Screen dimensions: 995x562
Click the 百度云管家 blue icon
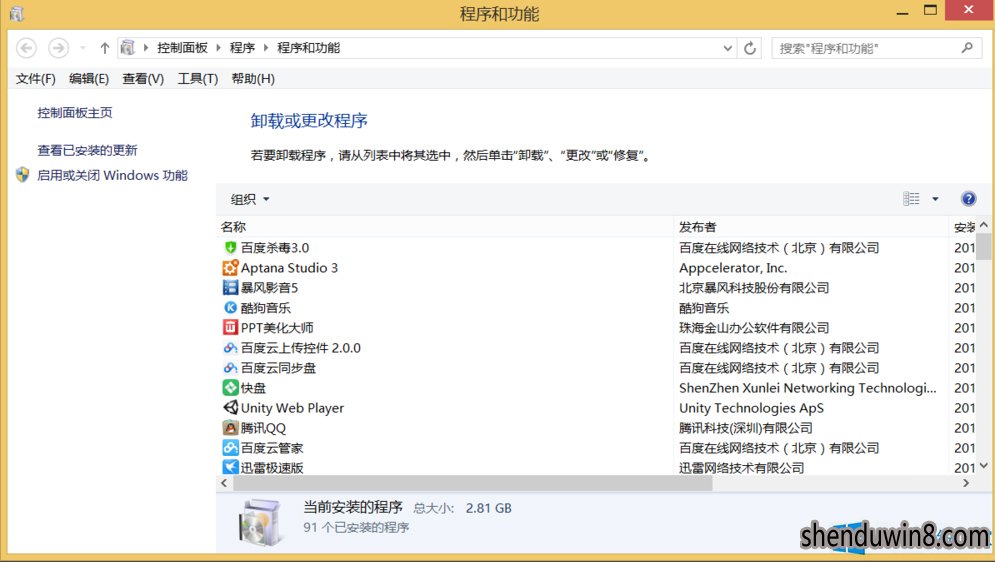click(x=230, y=448)
